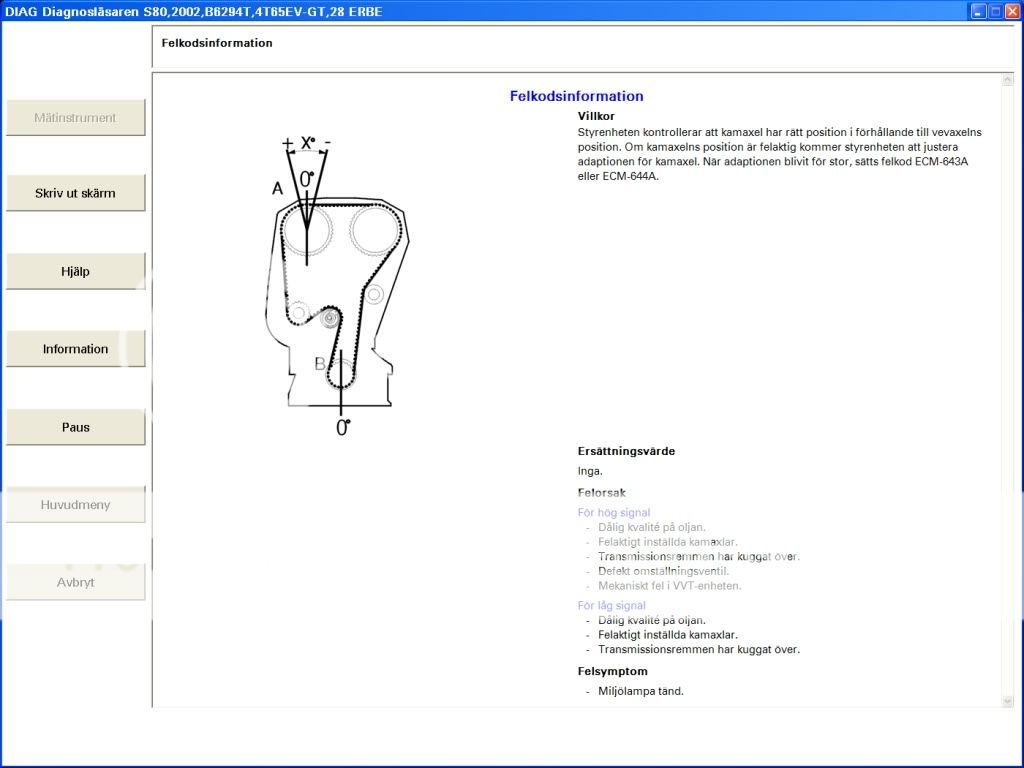Maximize the DIAG Diagnosläsaren window
The width and height of the screenshot is (1024, 768).
pyautogui.click(x=995, y=12)
